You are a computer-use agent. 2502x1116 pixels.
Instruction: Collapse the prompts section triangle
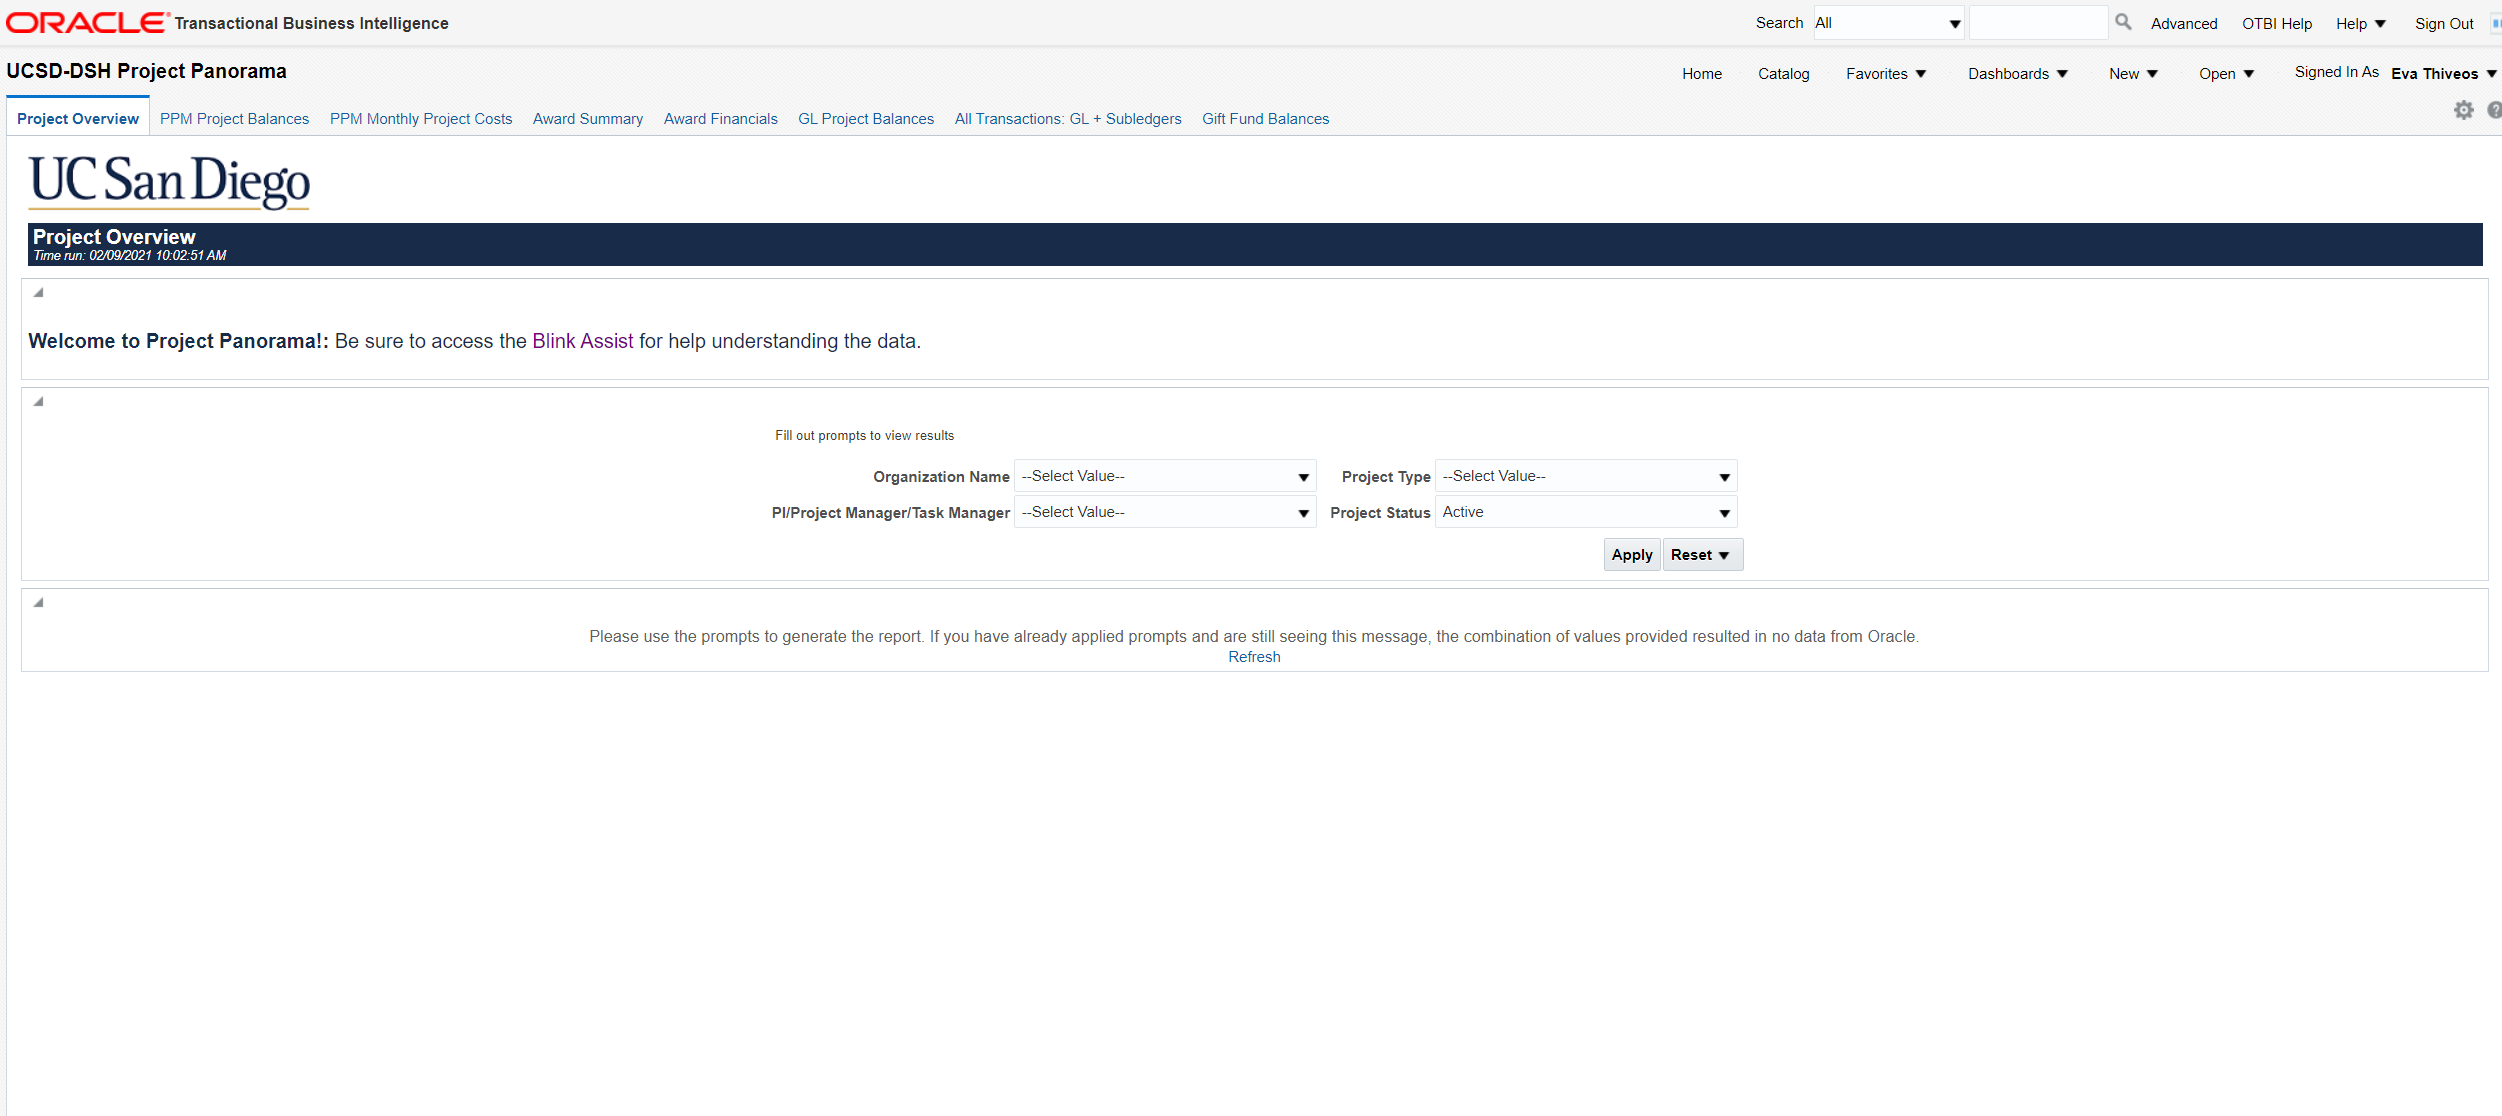tap(38, 402)
